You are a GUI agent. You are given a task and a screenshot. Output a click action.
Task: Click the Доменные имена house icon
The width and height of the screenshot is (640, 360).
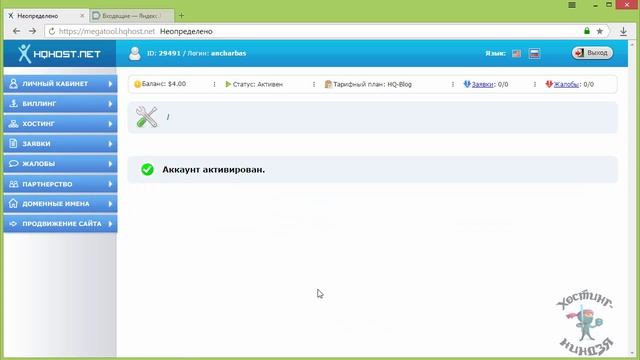13,203
